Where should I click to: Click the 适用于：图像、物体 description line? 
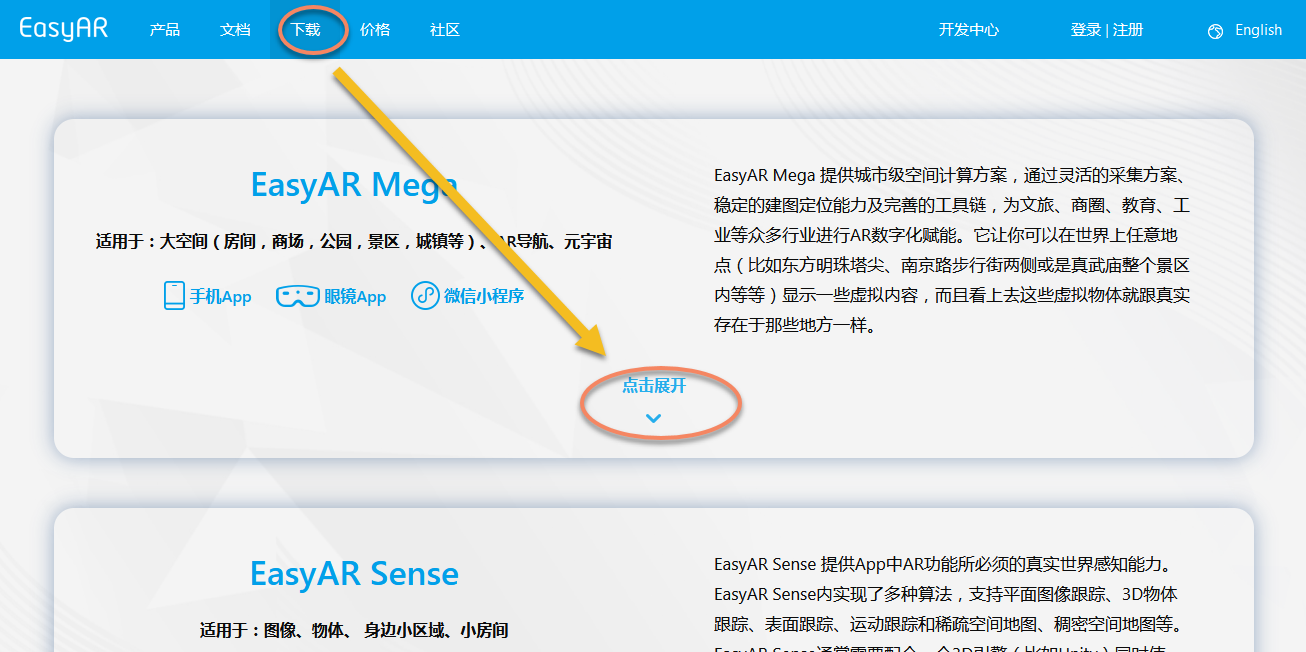point(354,631)
